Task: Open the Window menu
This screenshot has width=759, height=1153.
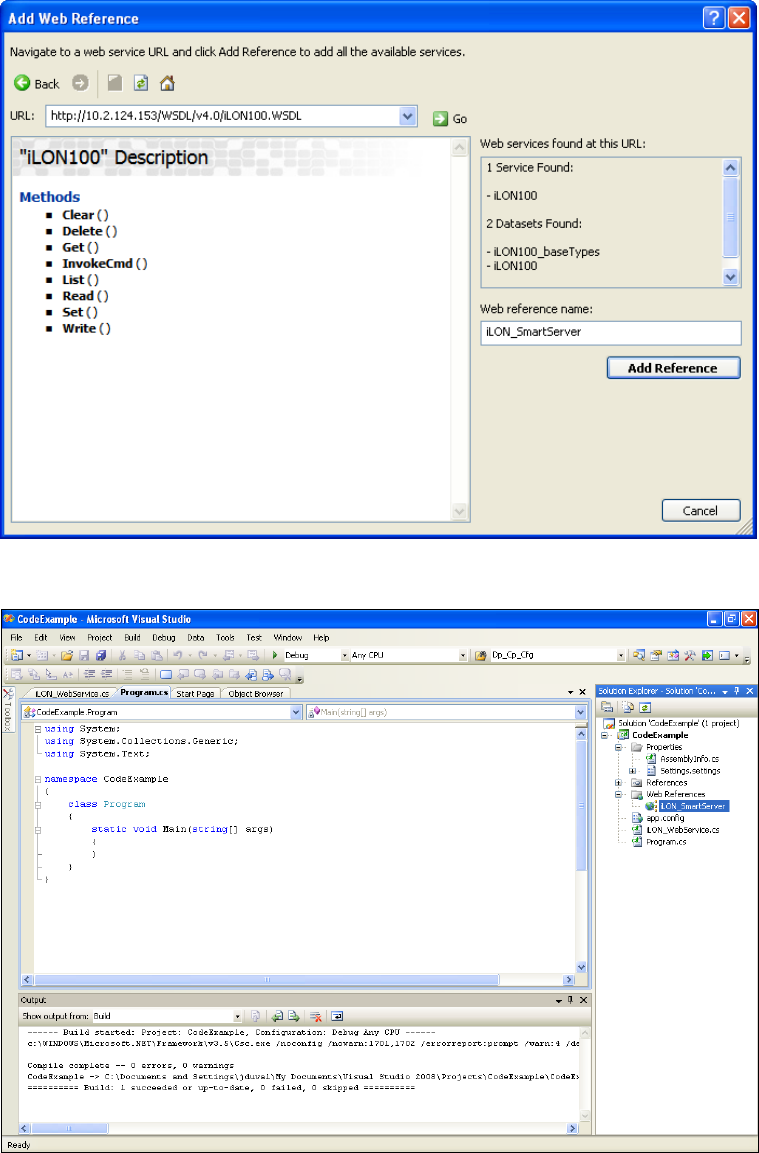Action: [x=287, y=637]
